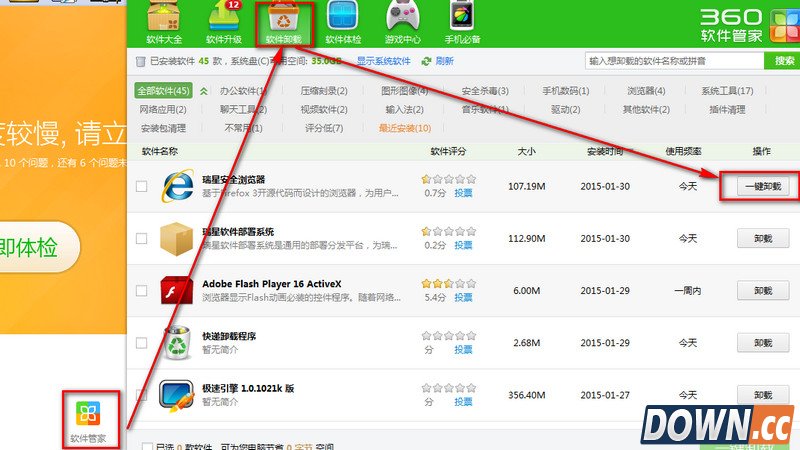The height and width of the screenshot is (450, 800).
Task: Select the 软件卸载 recycle bin icon
Action: click(283, 23)
